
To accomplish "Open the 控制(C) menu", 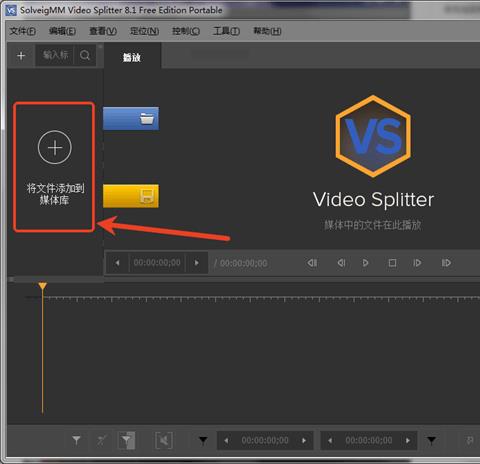I will 186,31.
